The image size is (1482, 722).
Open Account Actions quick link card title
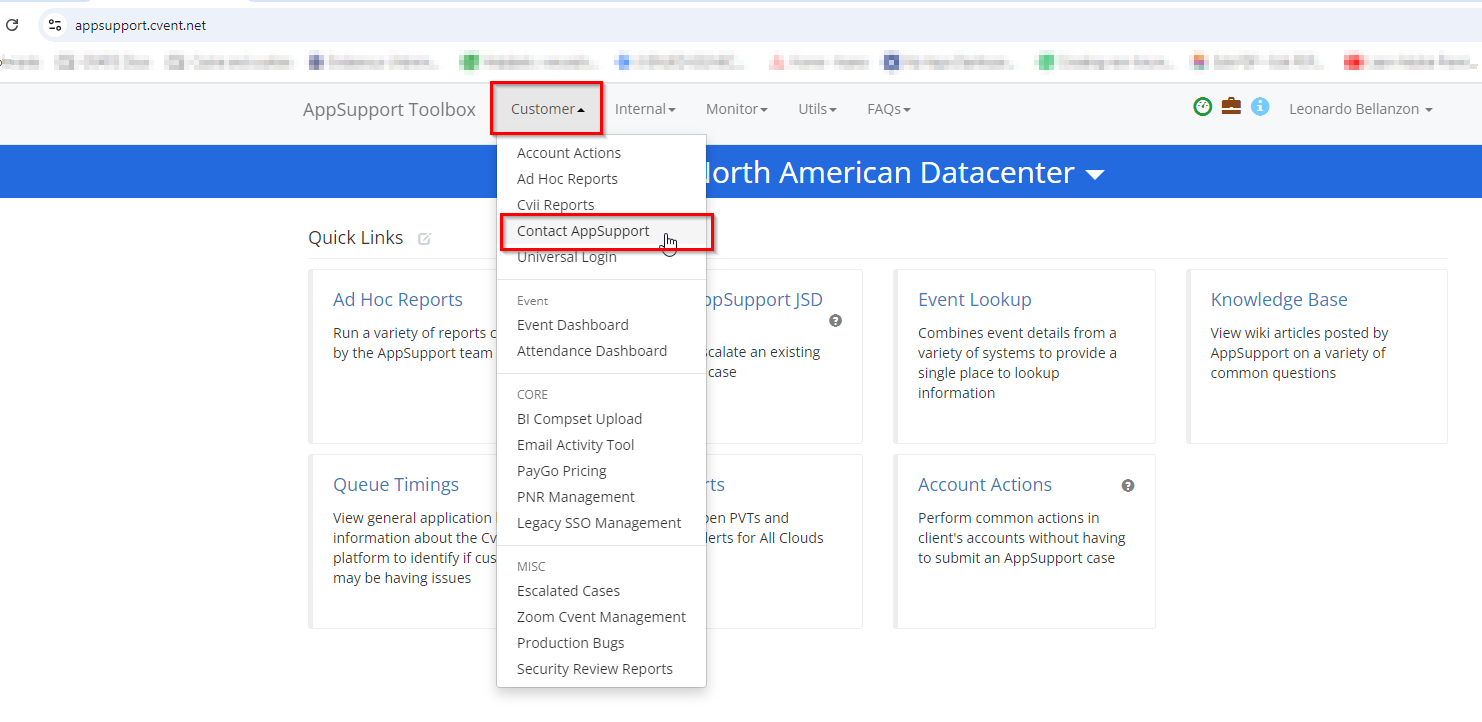(985, 485)
